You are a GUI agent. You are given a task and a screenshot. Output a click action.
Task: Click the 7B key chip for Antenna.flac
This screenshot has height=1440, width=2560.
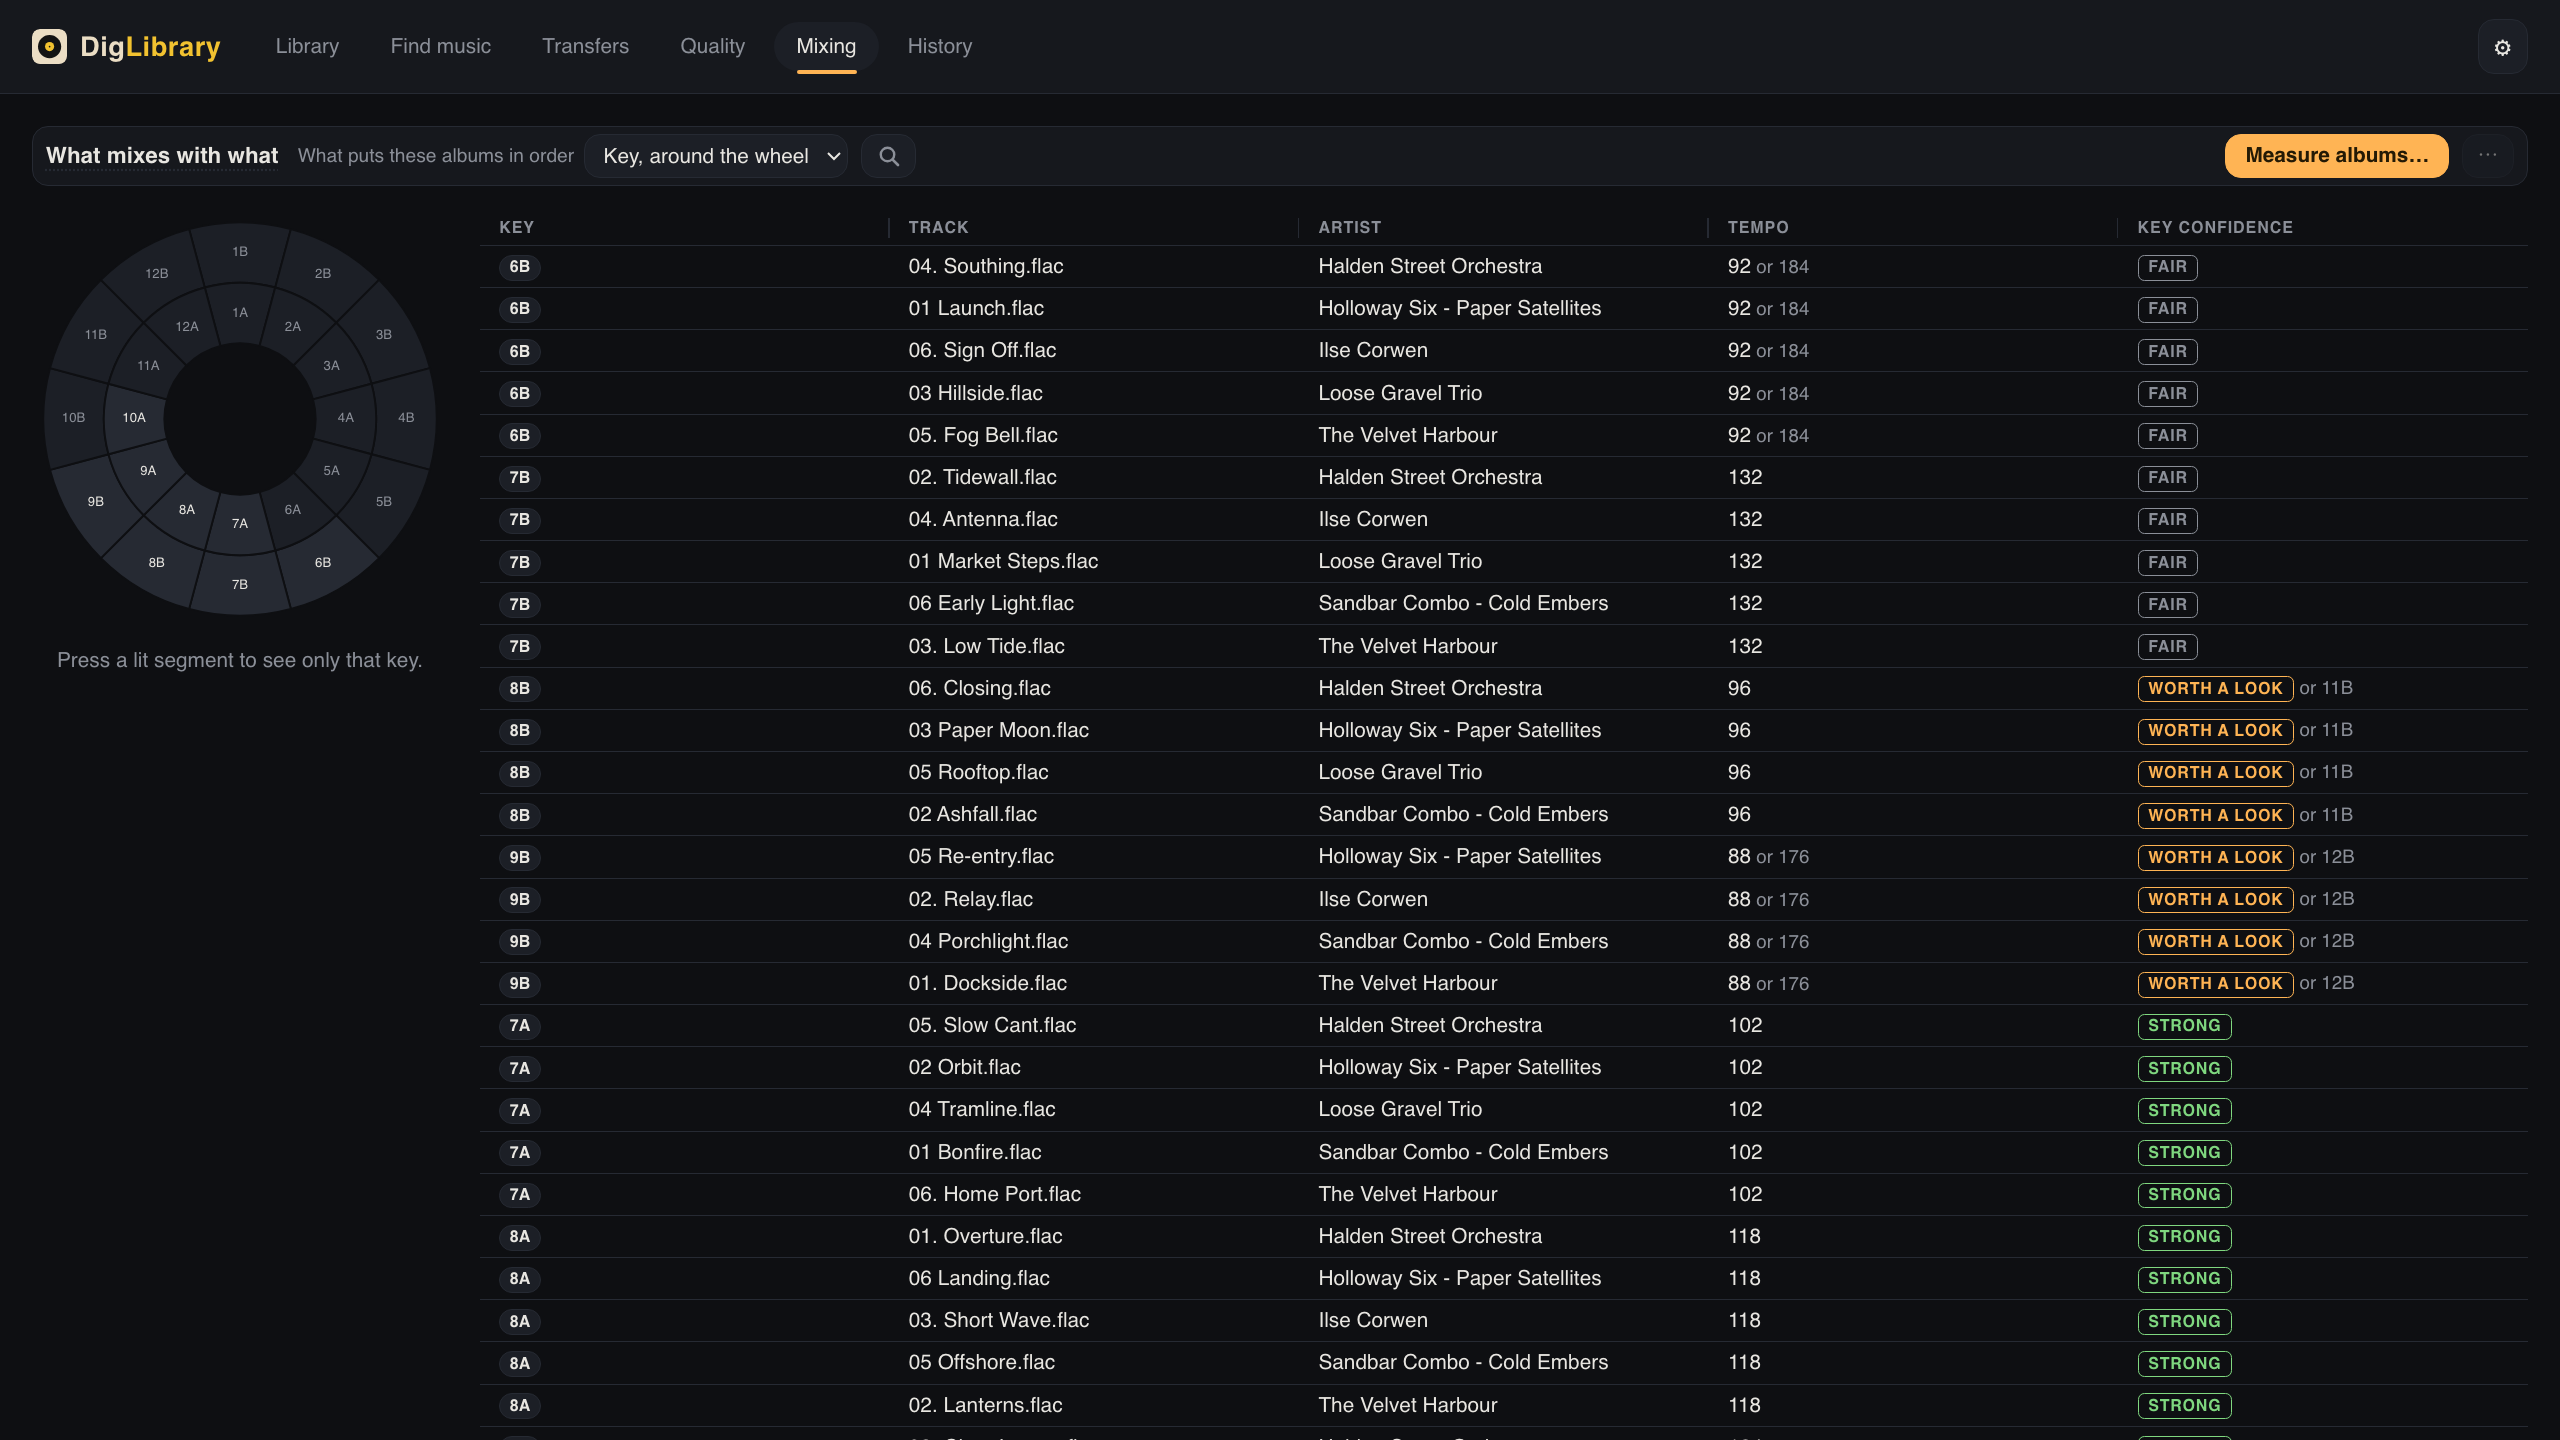point(519,519)
